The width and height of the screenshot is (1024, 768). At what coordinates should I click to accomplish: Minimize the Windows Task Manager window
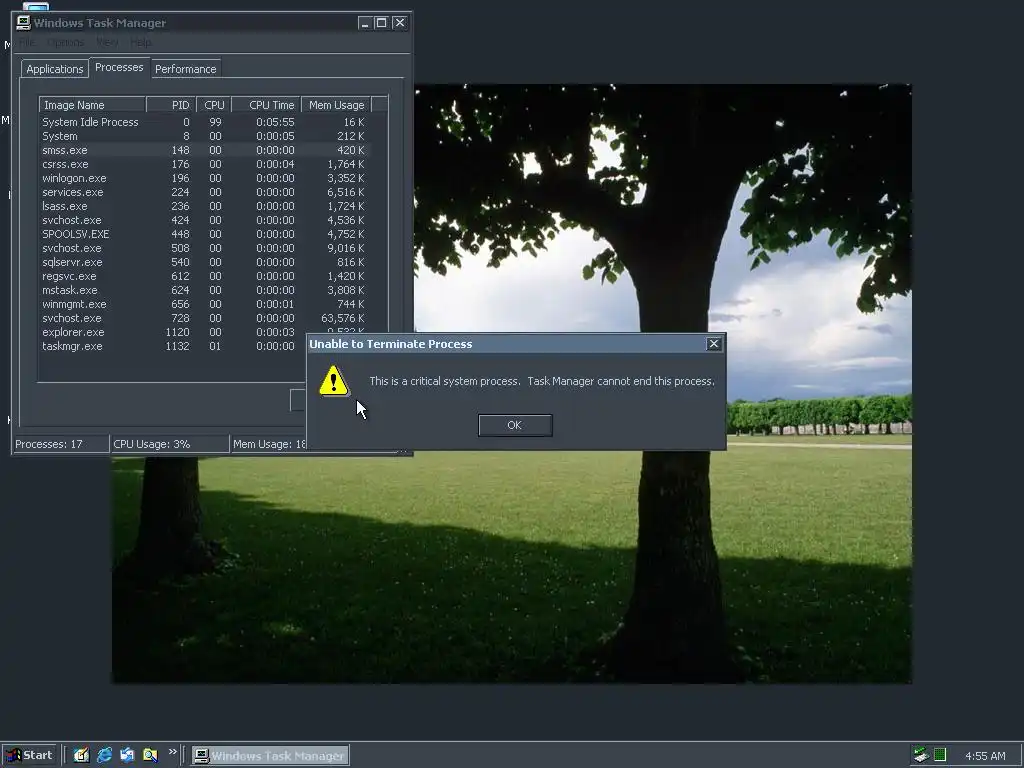(x=365, y=23)
